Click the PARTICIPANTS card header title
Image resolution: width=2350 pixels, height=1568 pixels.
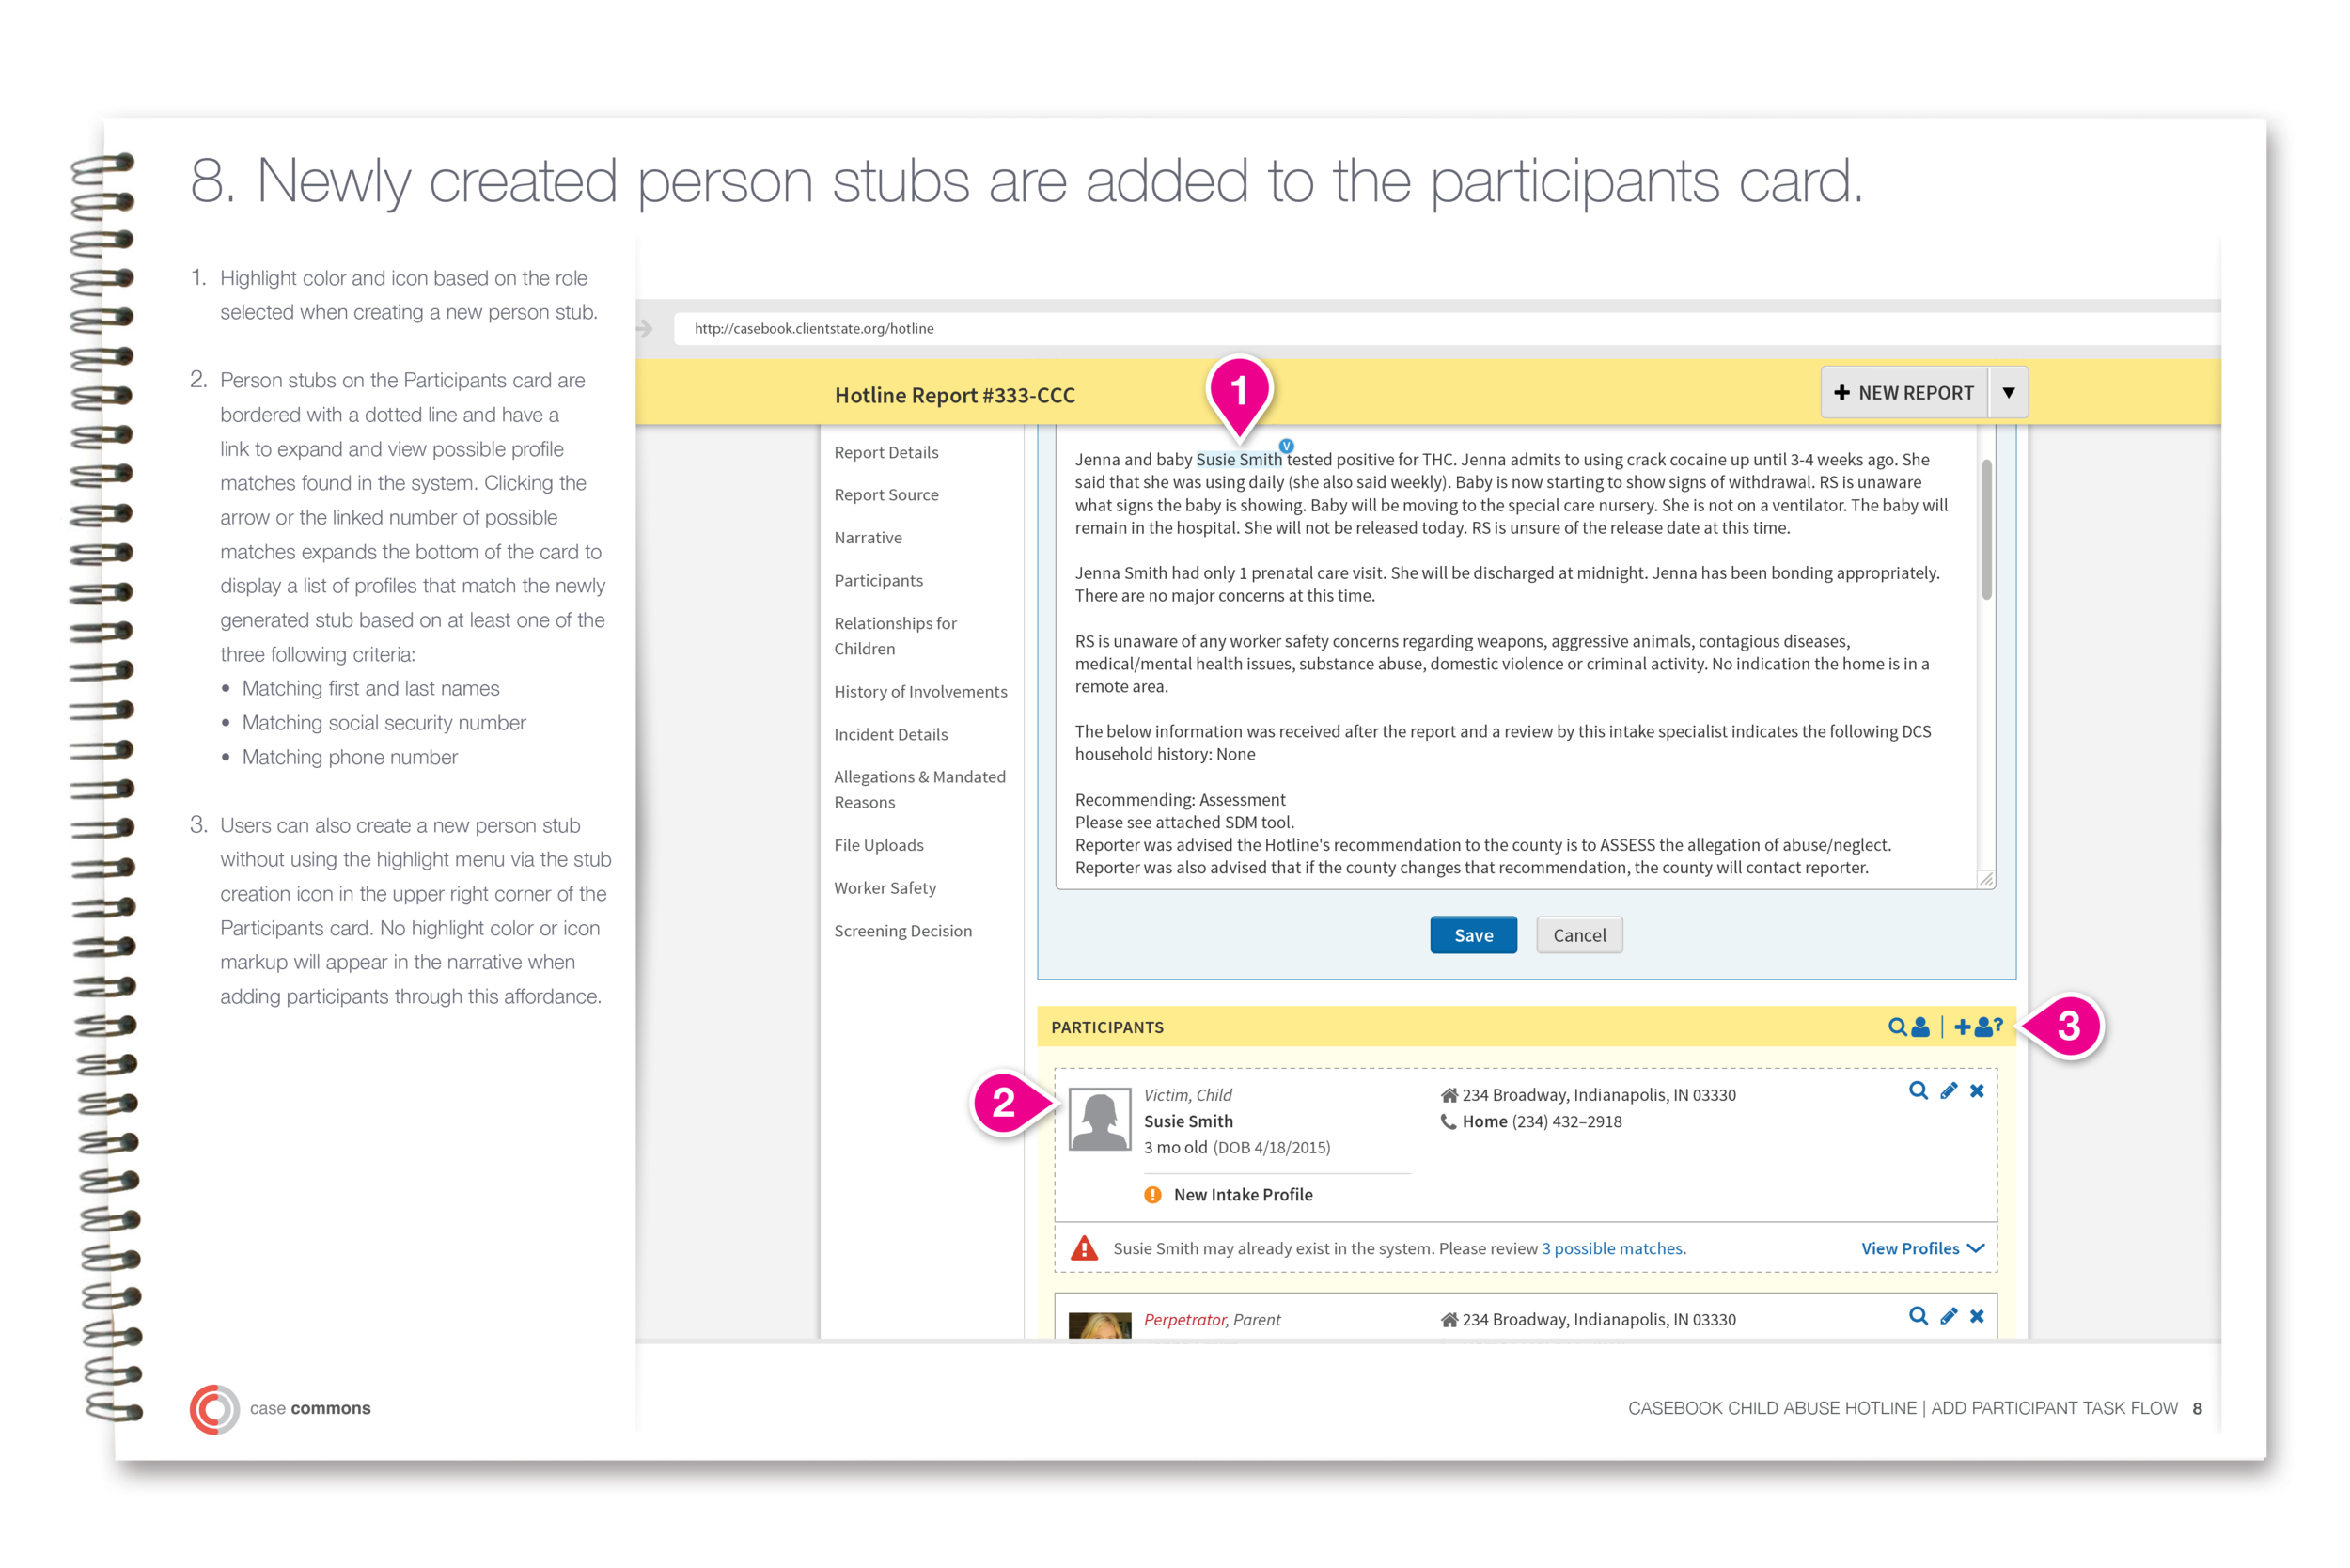(1107, 1027)
